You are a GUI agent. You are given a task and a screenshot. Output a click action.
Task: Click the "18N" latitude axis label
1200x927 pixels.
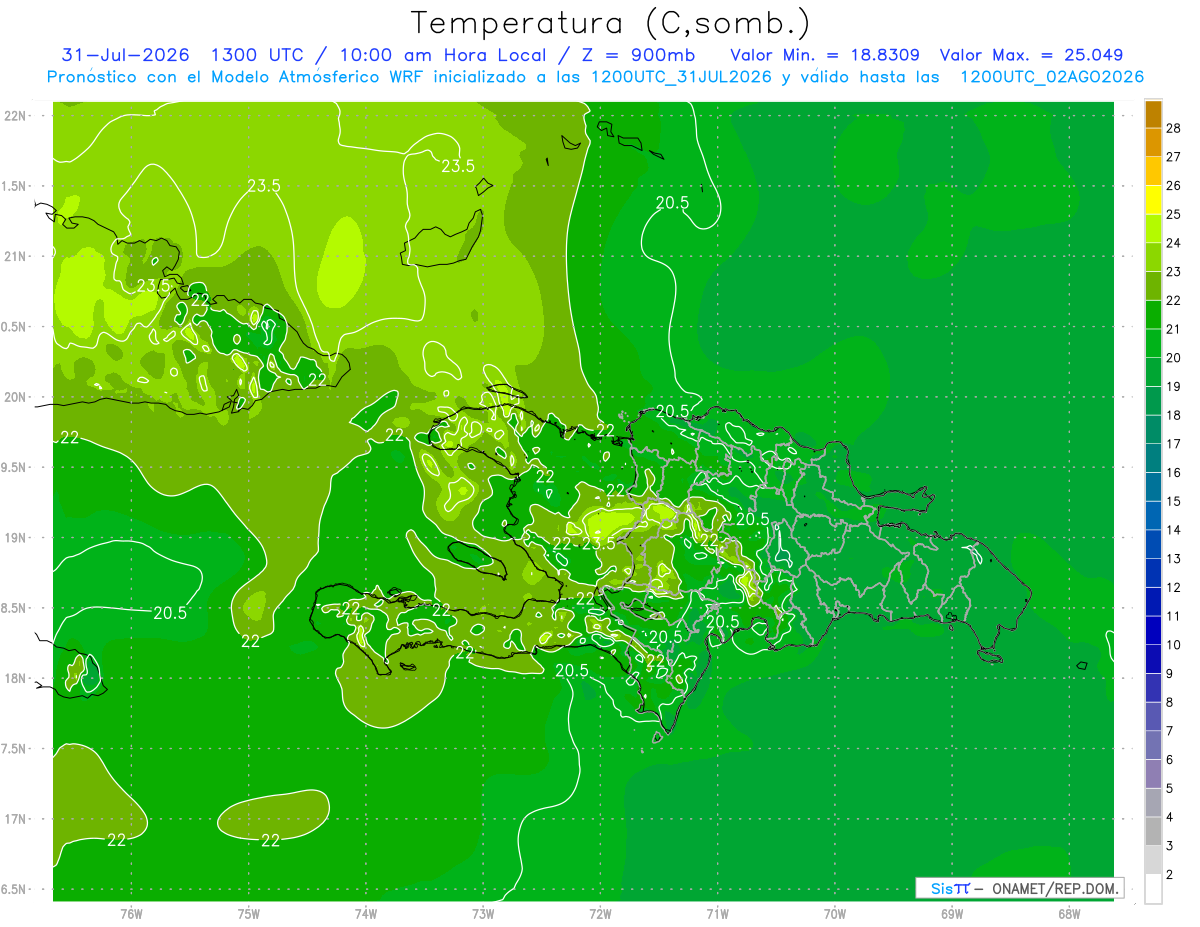pyautogui.click(x=16, y=678)
